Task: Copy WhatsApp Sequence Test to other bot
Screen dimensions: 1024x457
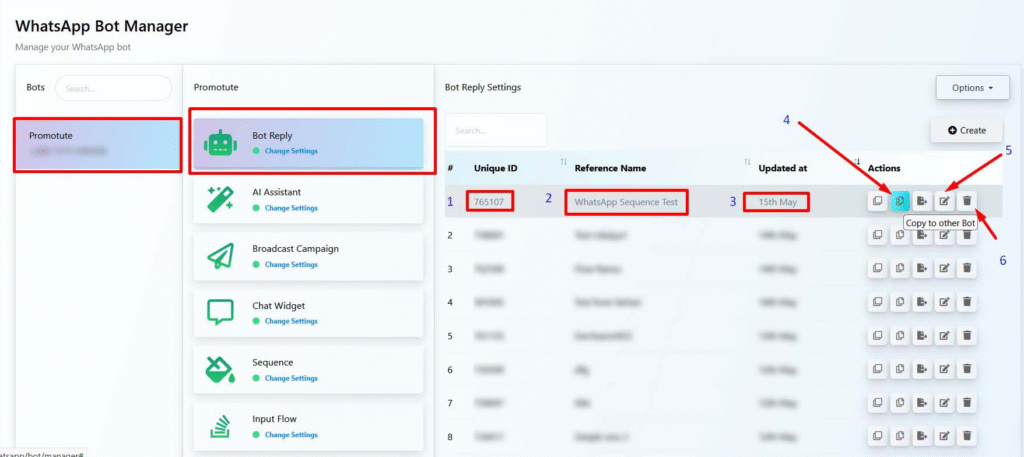Action: click(x=900, y=201)
